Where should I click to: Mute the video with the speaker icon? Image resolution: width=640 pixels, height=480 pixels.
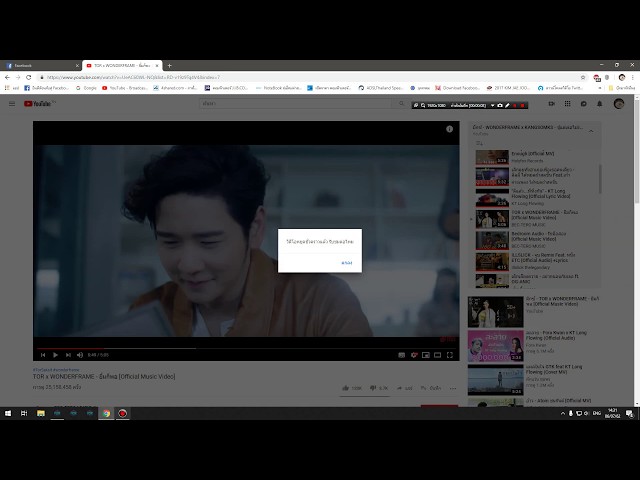[80, 355]
